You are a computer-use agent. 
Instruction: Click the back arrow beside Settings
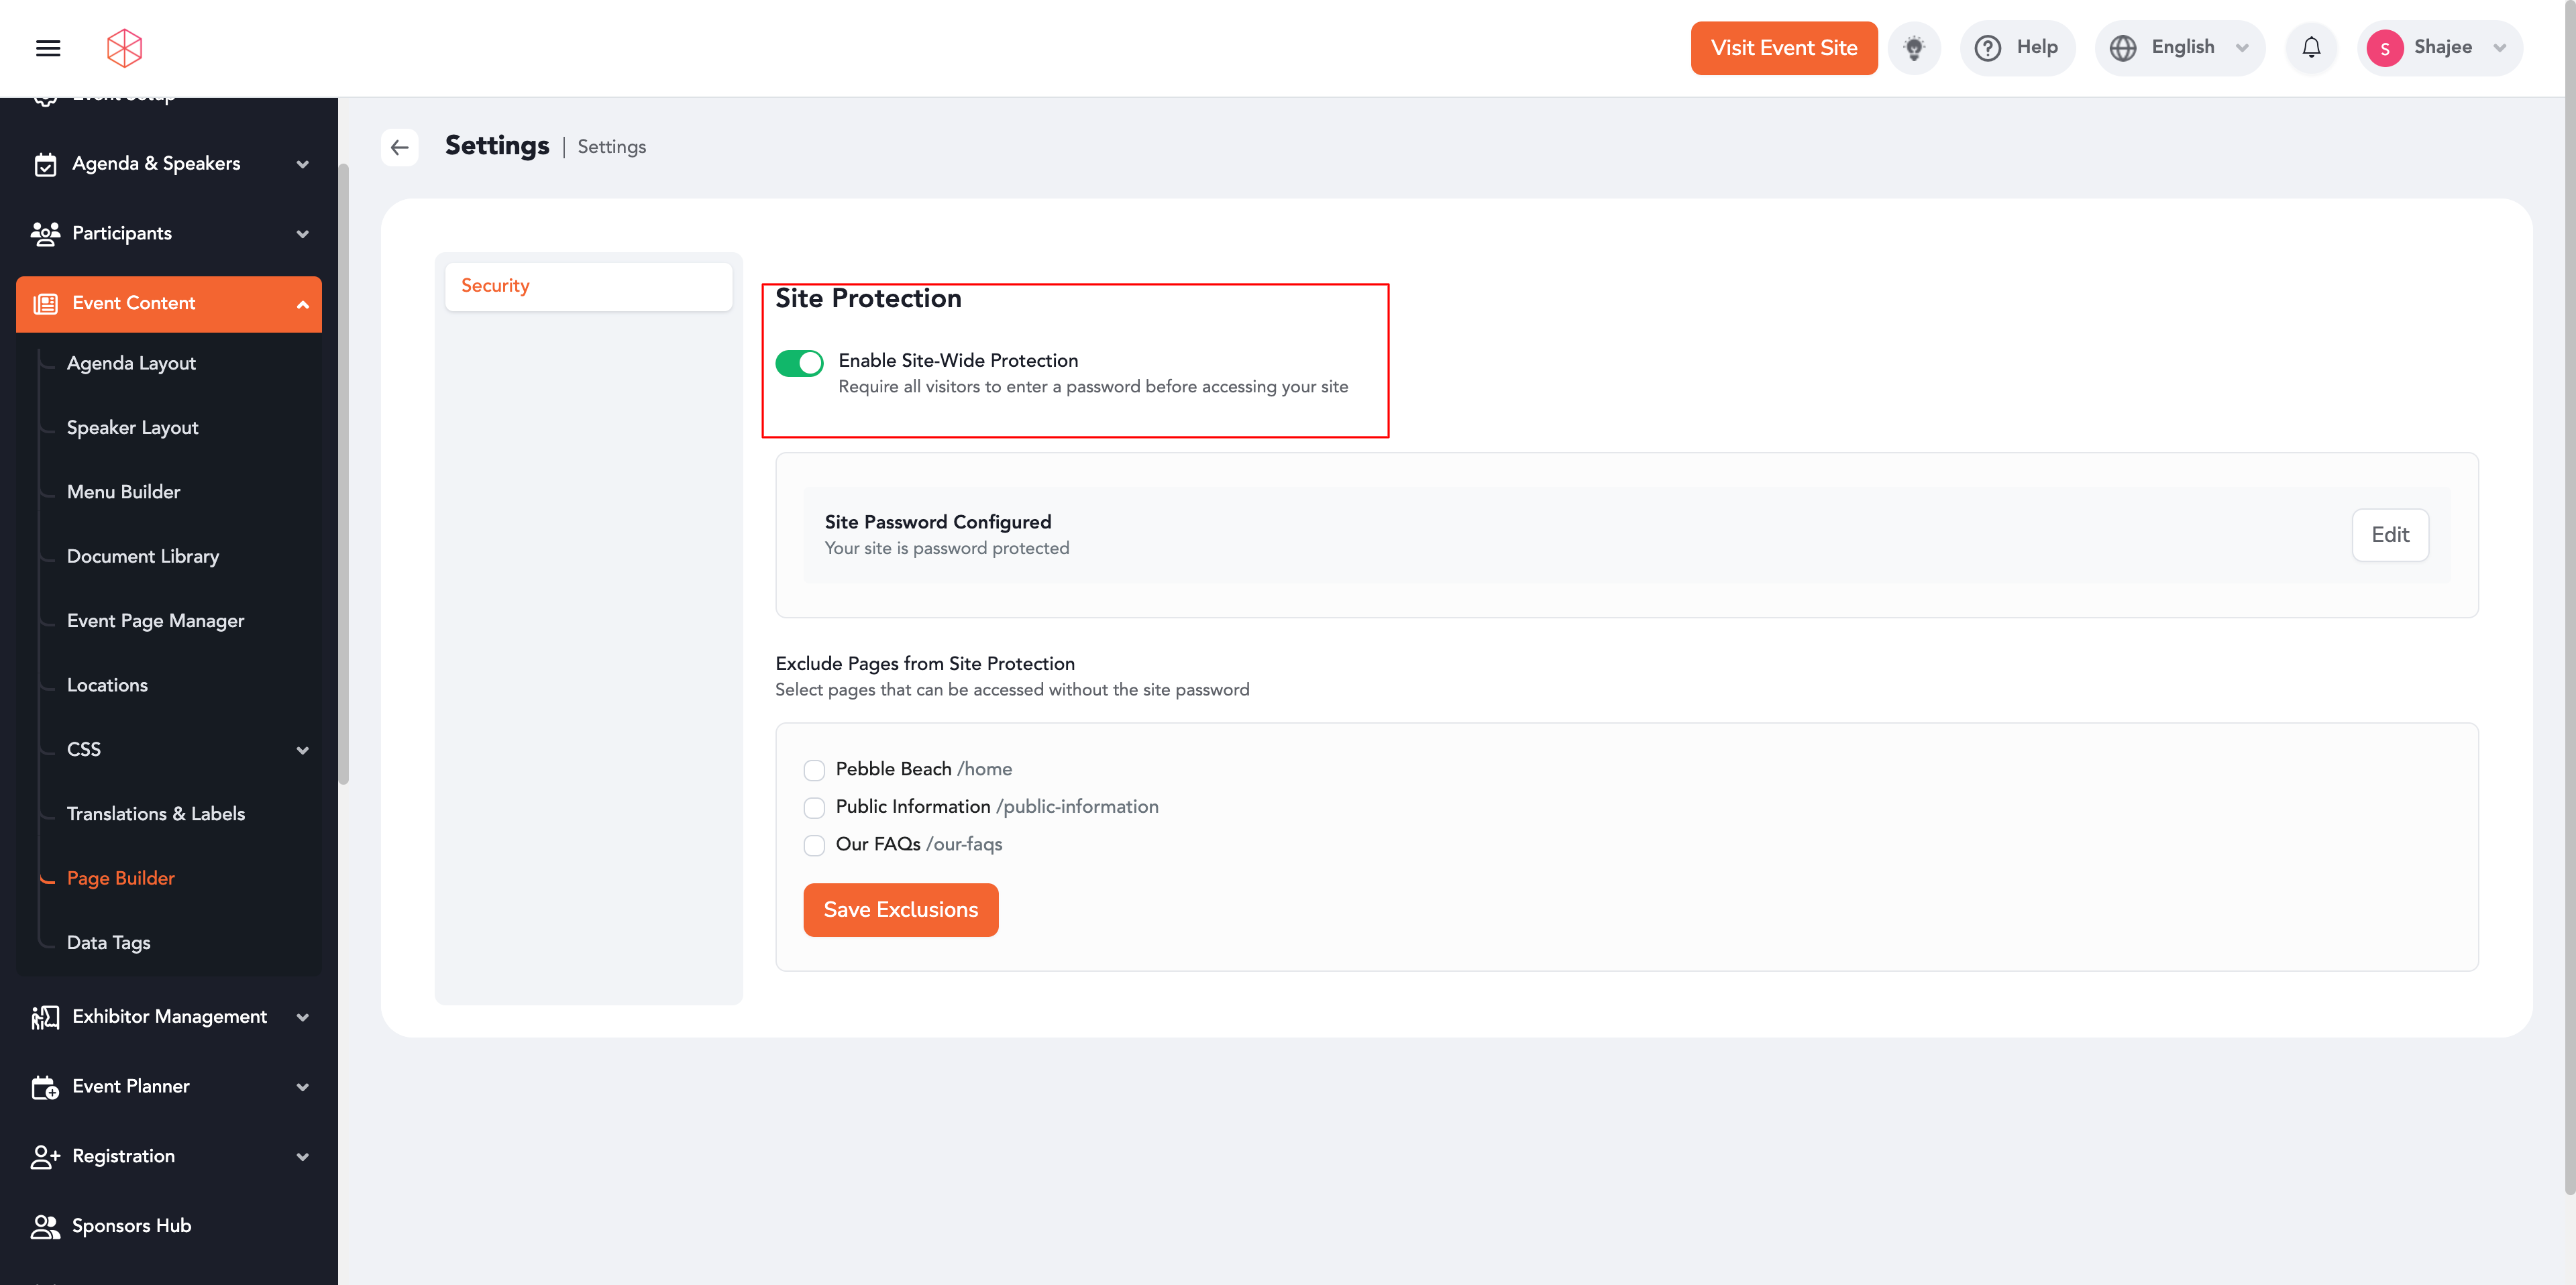[399, 147]
